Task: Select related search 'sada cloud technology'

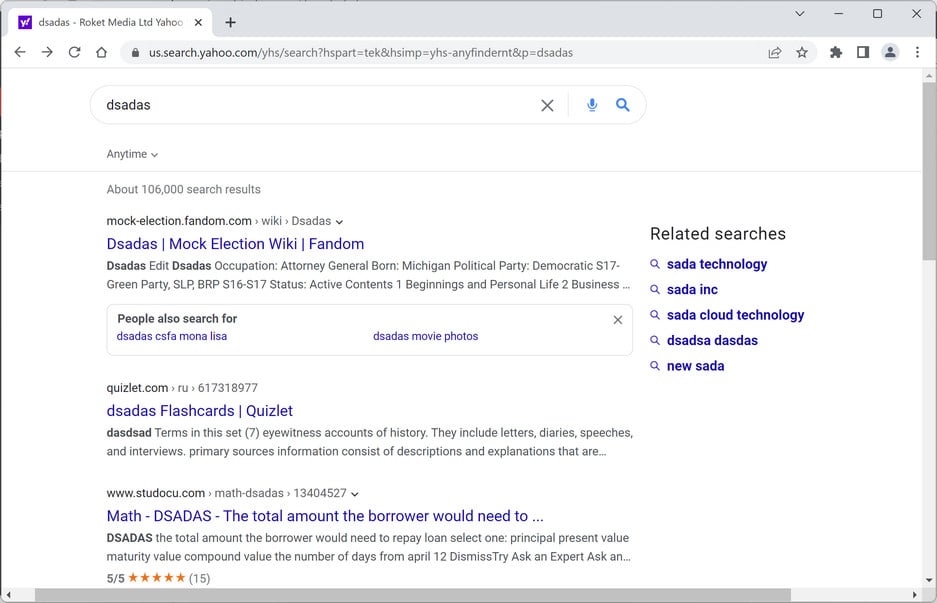Action: click(x=735, y=315)
